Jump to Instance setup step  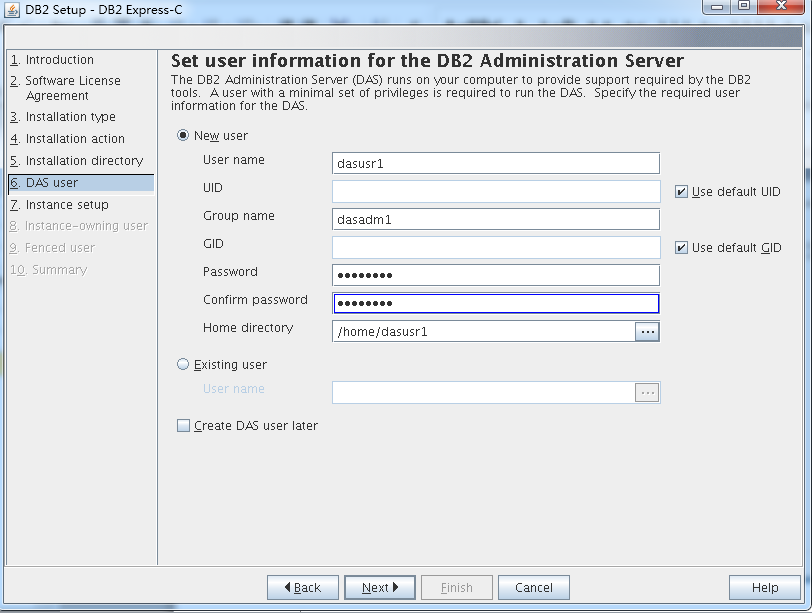(x=59, y=205)
